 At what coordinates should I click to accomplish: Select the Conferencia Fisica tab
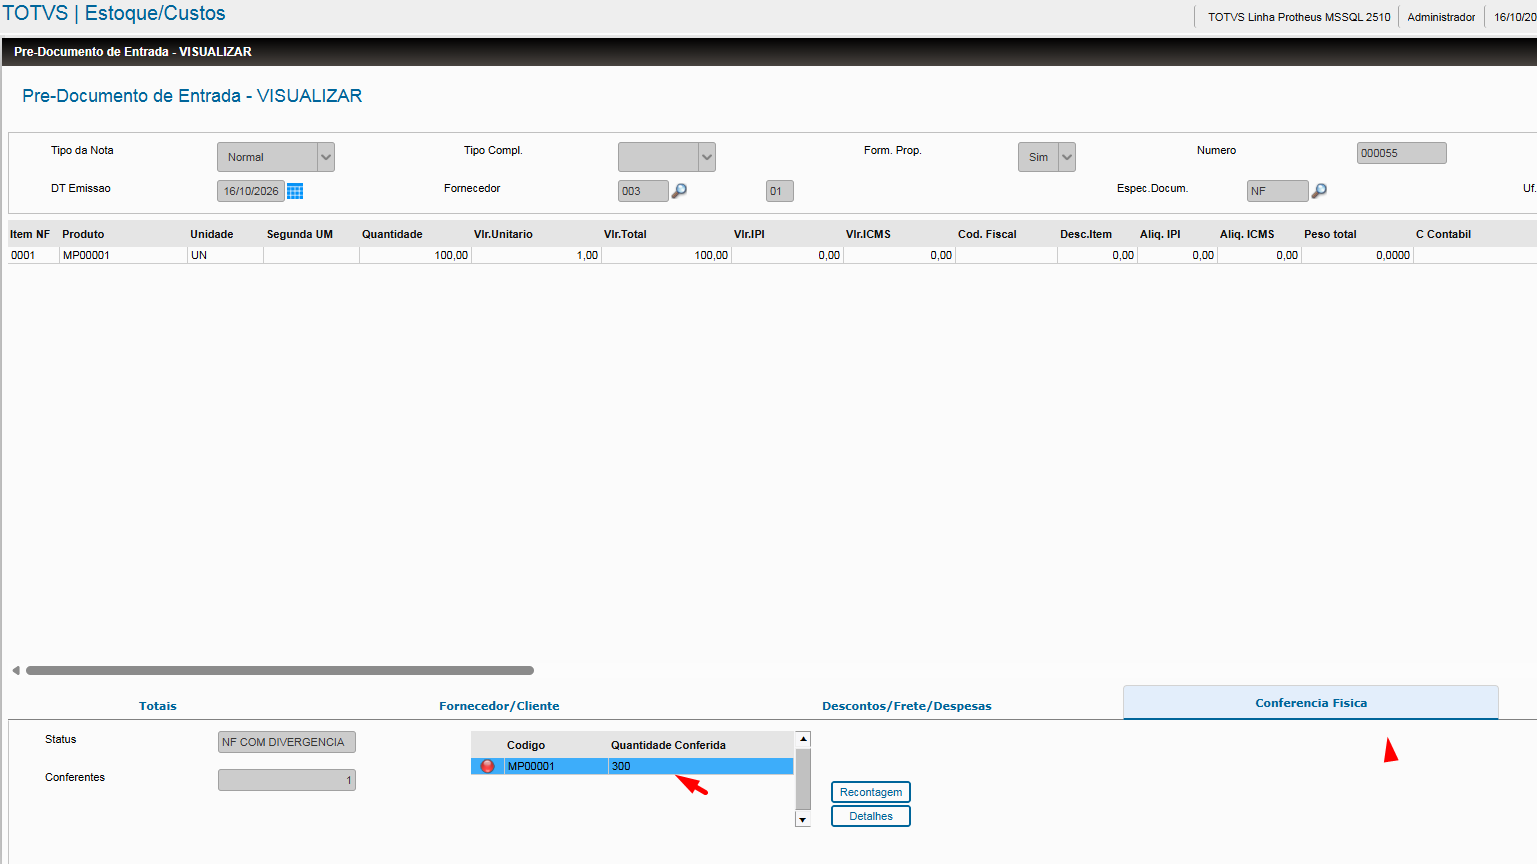tap(1311, 703)
